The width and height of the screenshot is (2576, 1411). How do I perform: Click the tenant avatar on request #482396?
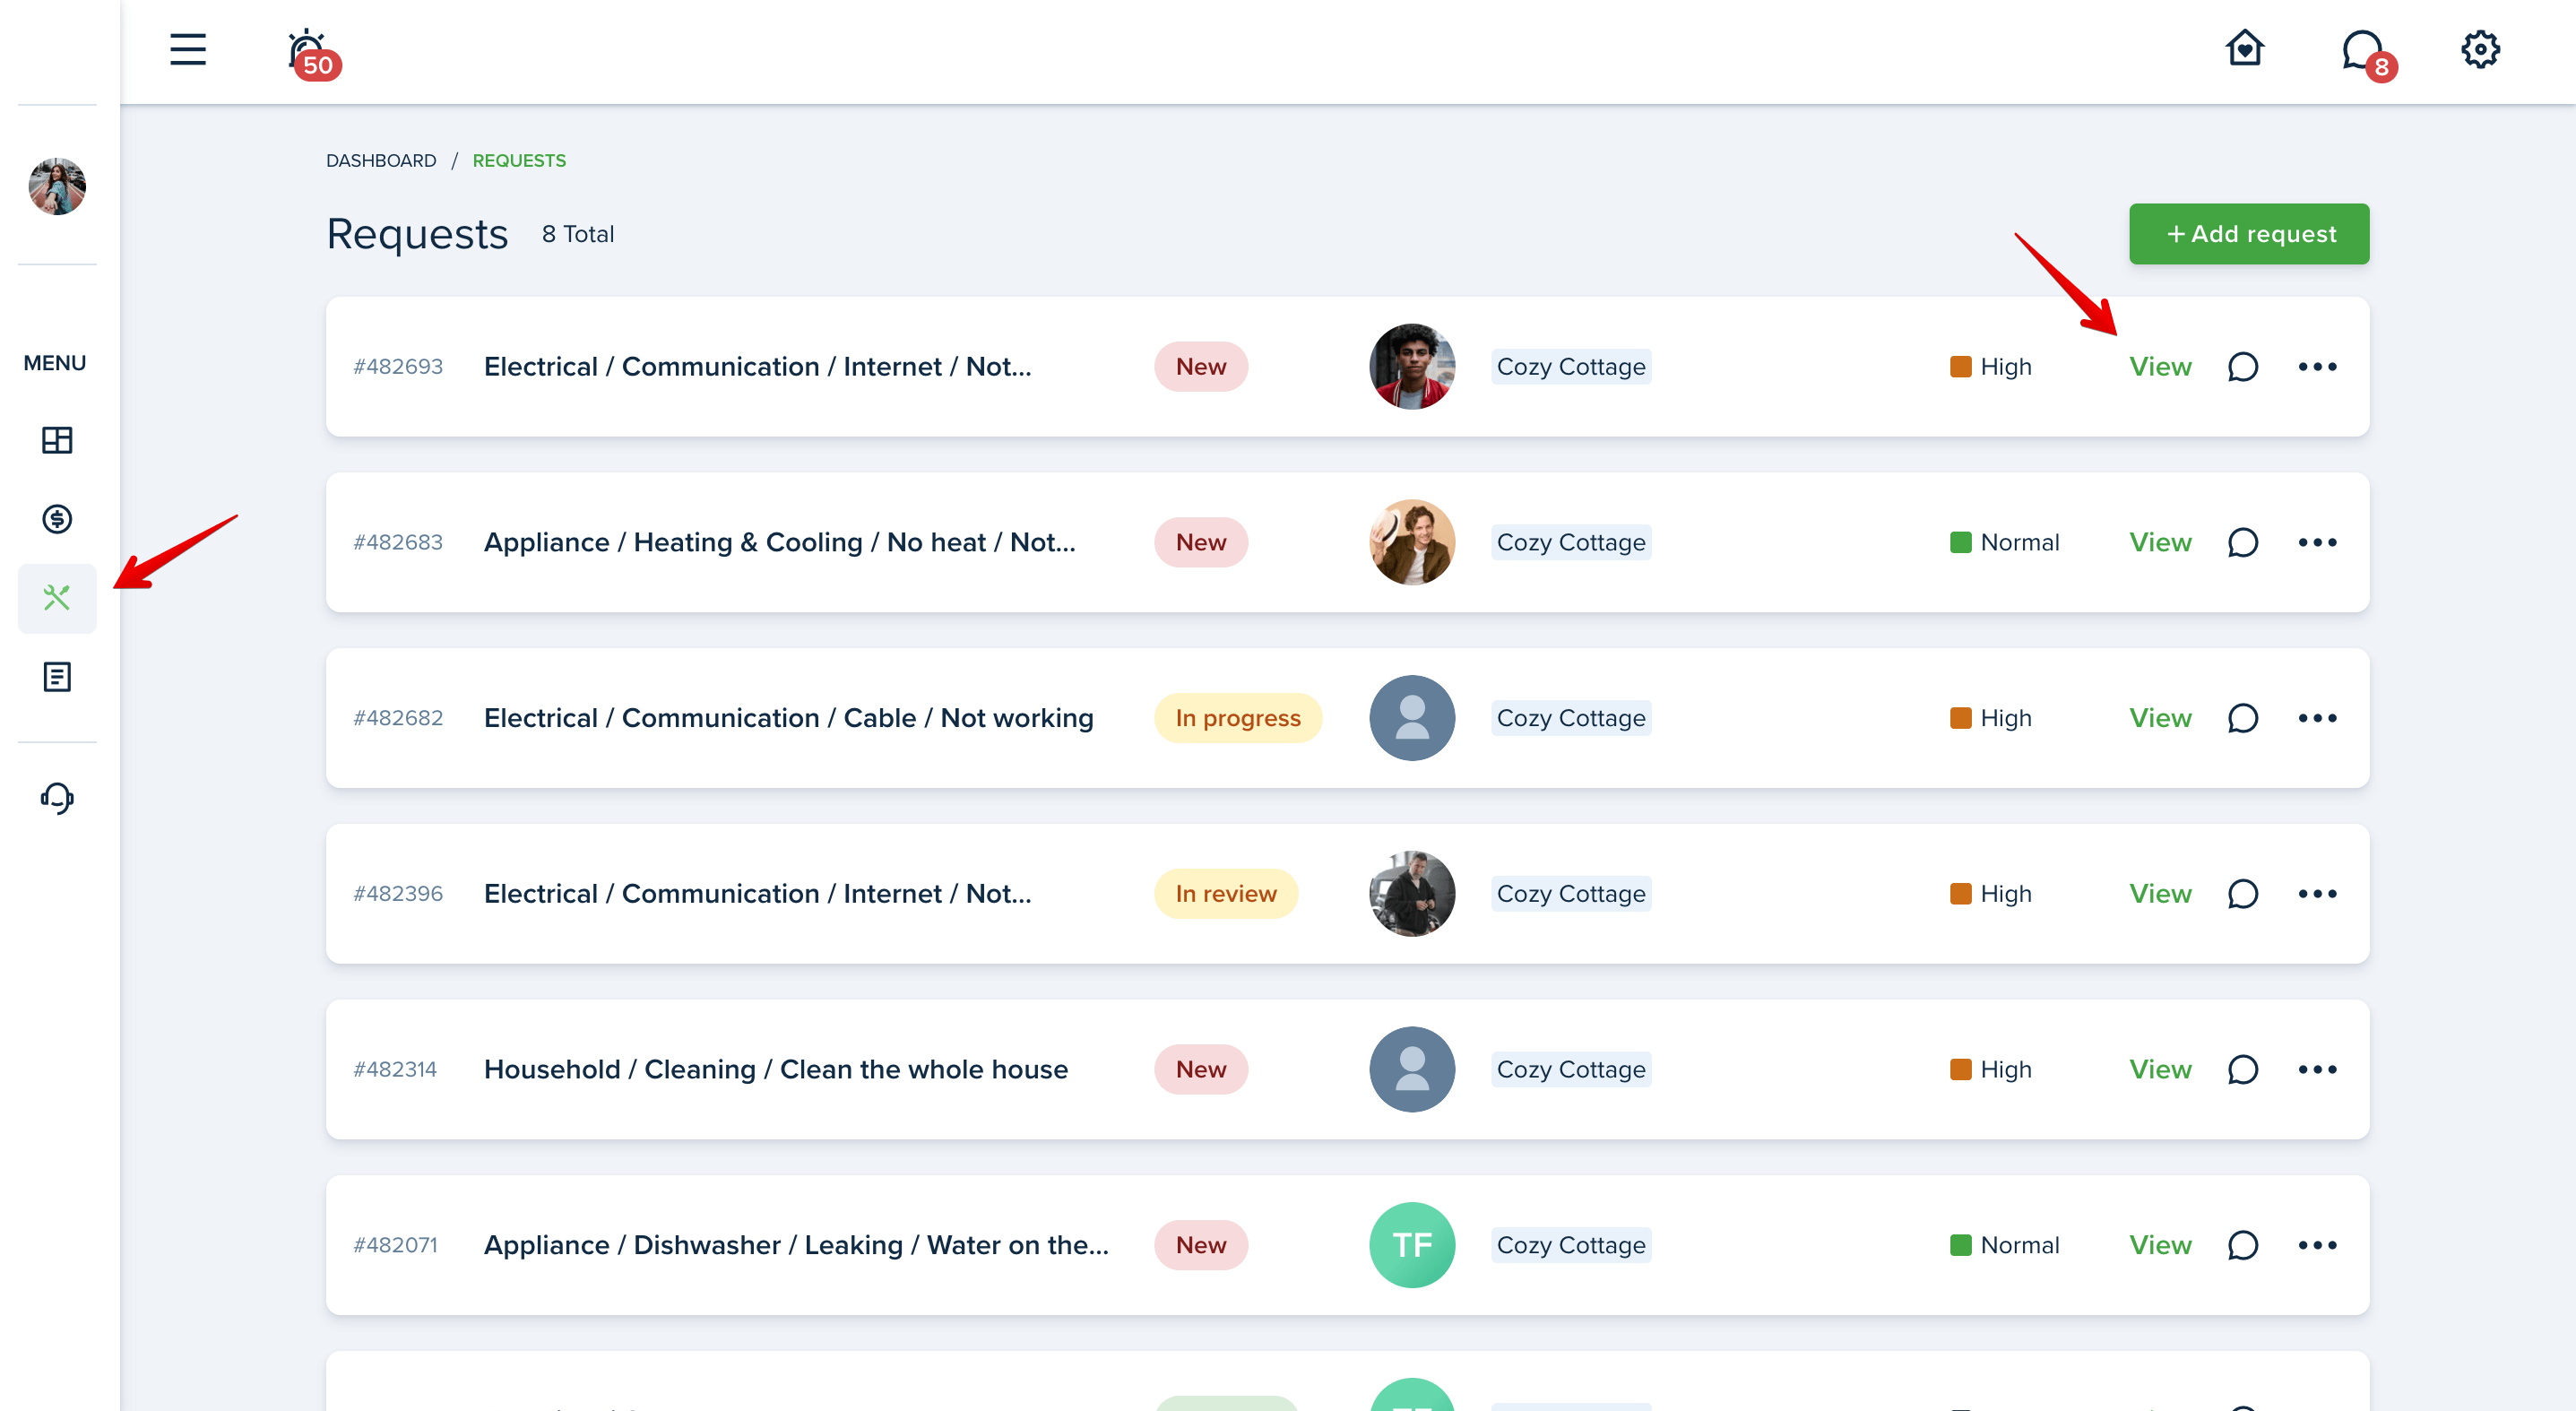tap(1412, 894)
